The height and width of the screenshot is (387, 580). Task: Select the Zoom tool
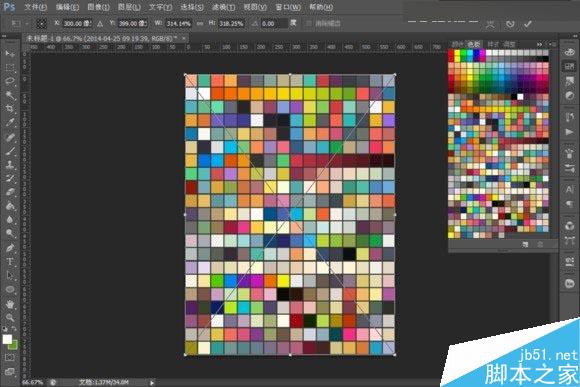[x=10, y=317]
